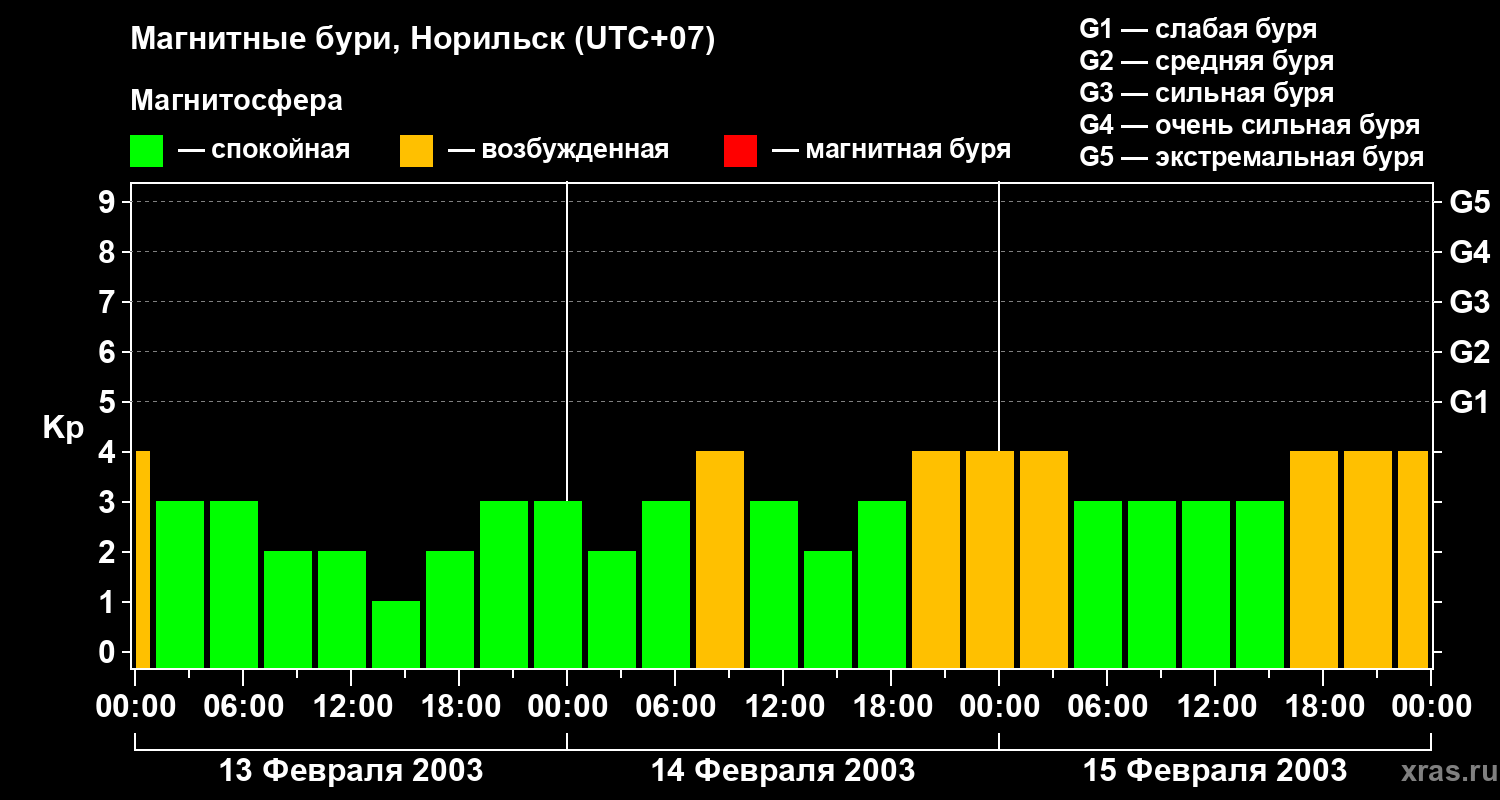Click the green 'спокойная' legend swatch
The height and width of the screenshot is (800, 1500).
coord(146,151)
